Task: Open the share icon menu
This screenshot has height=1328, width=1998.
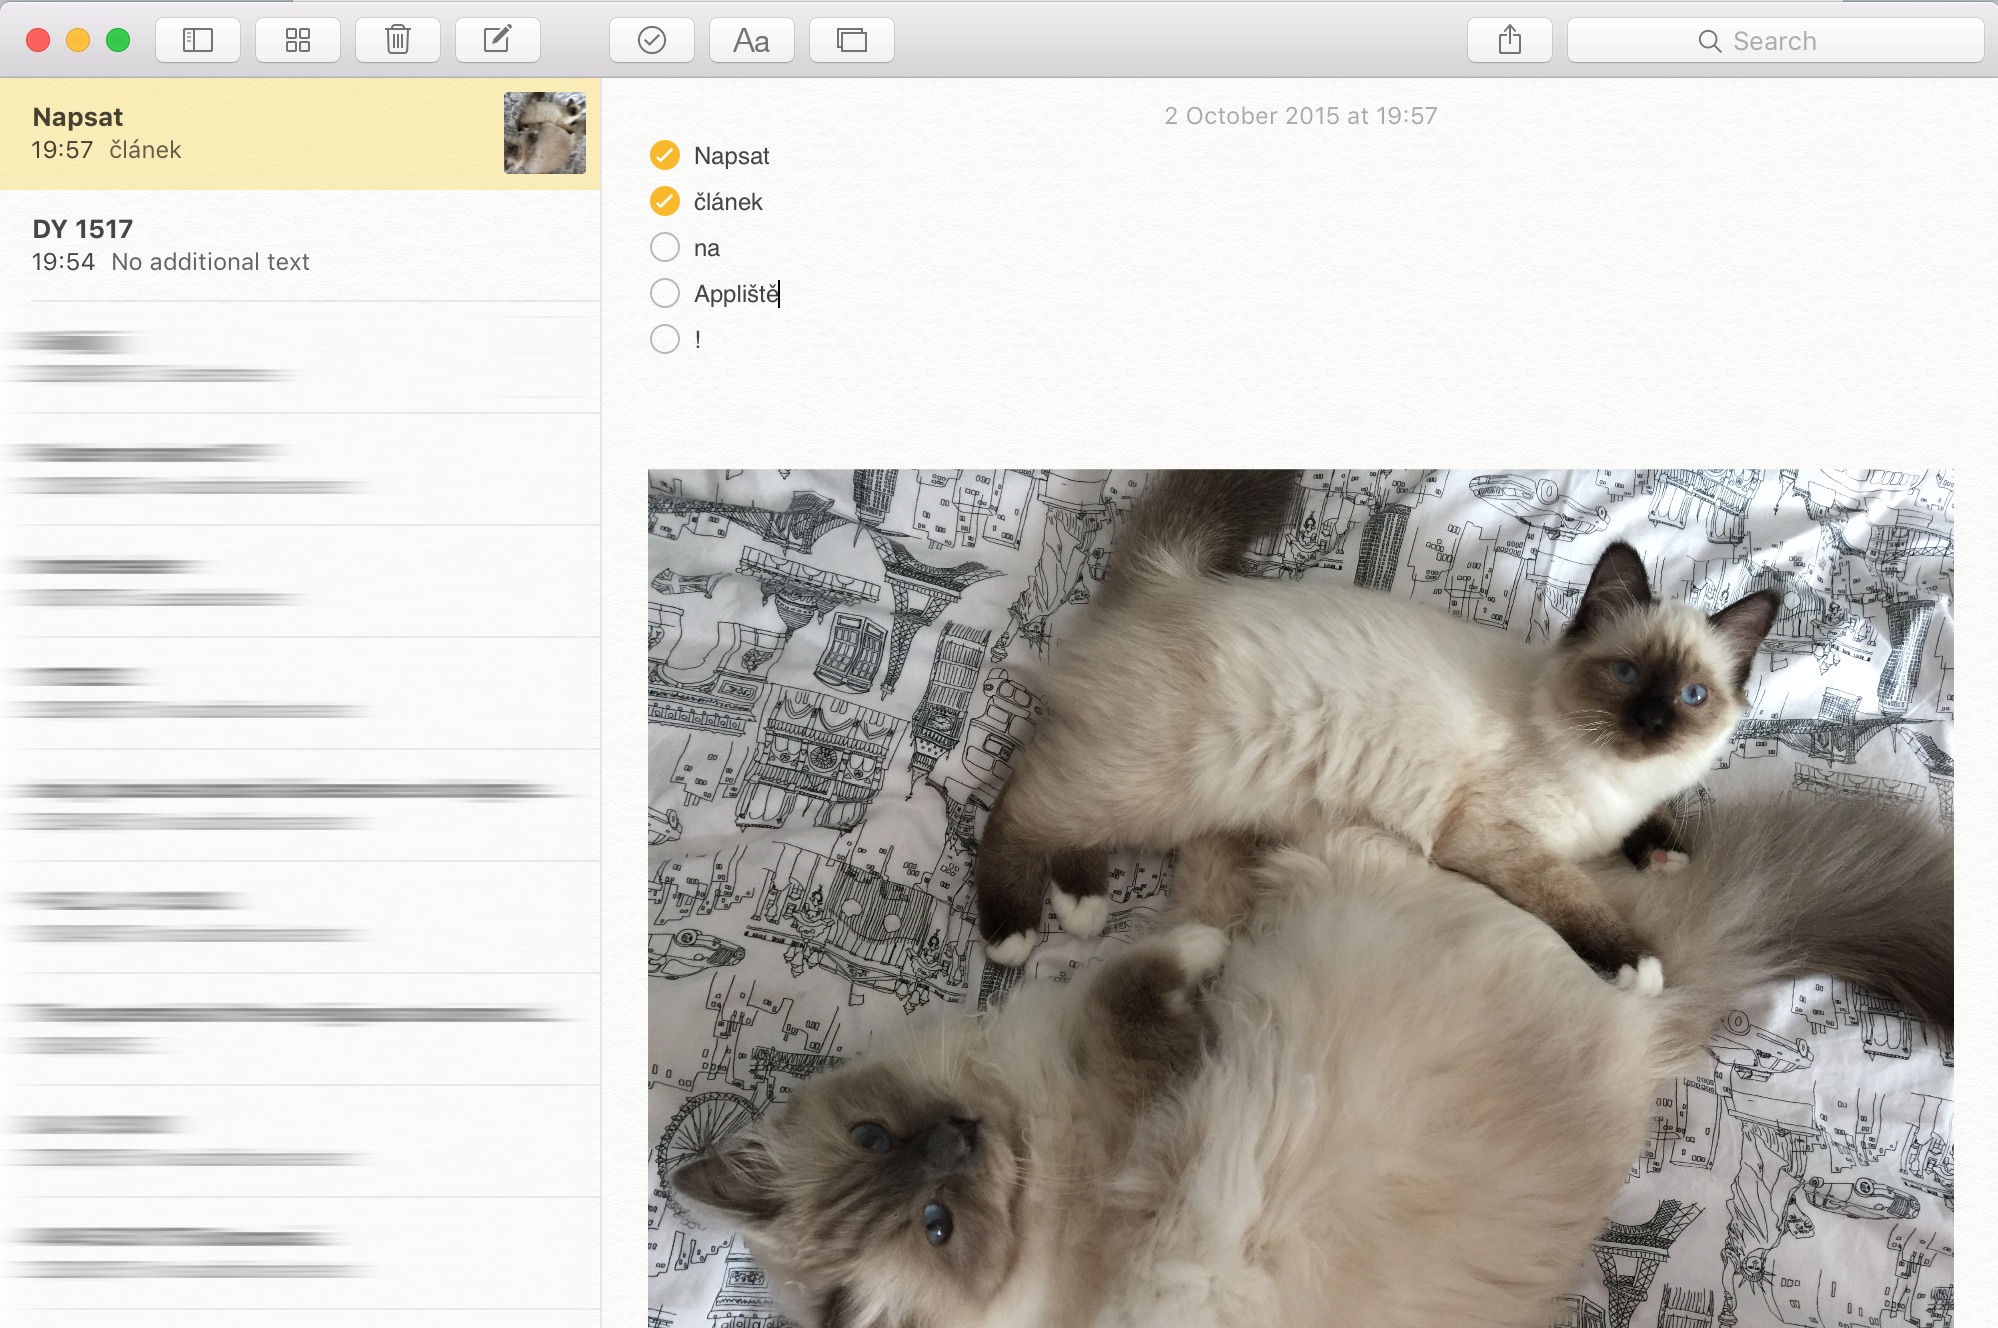Action: (x=1509, y=40)
